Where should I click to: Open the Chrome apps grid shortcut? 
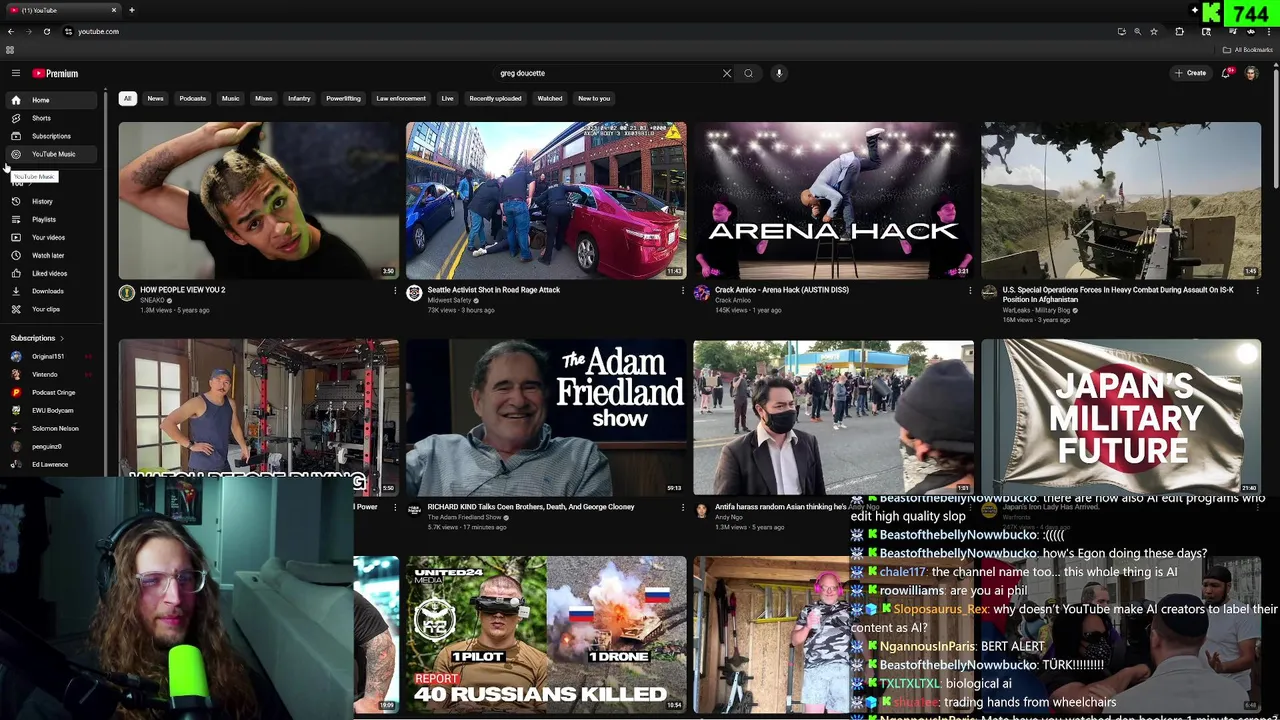point(10,49)
